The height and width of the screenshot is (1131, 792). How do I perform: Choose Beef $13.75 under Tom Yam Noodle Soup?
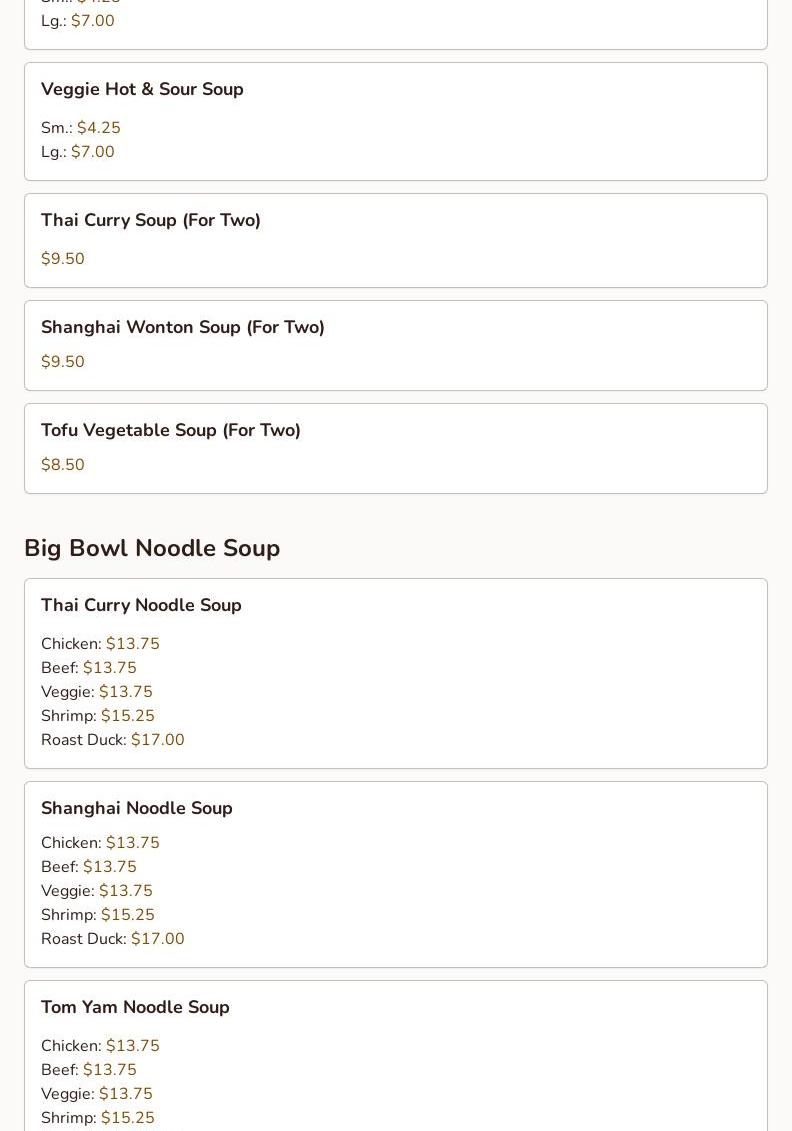89,1070
